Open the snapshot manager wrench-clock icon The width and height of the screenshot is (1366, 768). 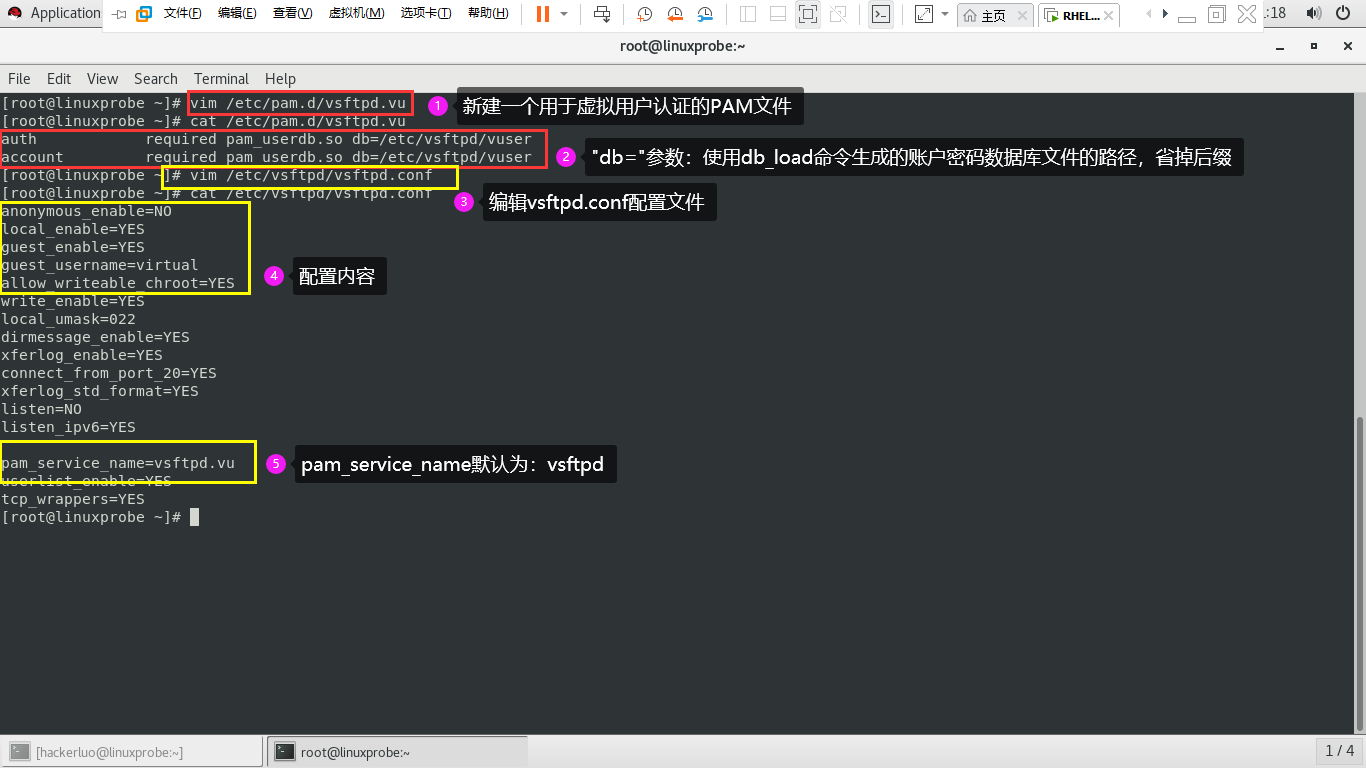tap(705, 14)
